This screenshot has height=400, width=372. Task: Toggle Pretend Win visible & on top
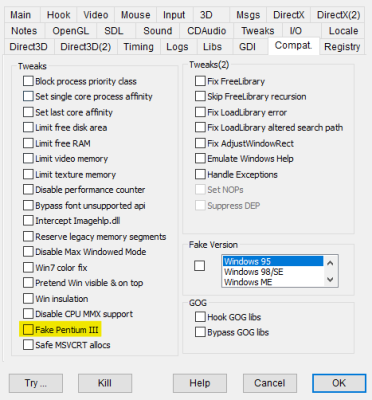click(28, 283)
